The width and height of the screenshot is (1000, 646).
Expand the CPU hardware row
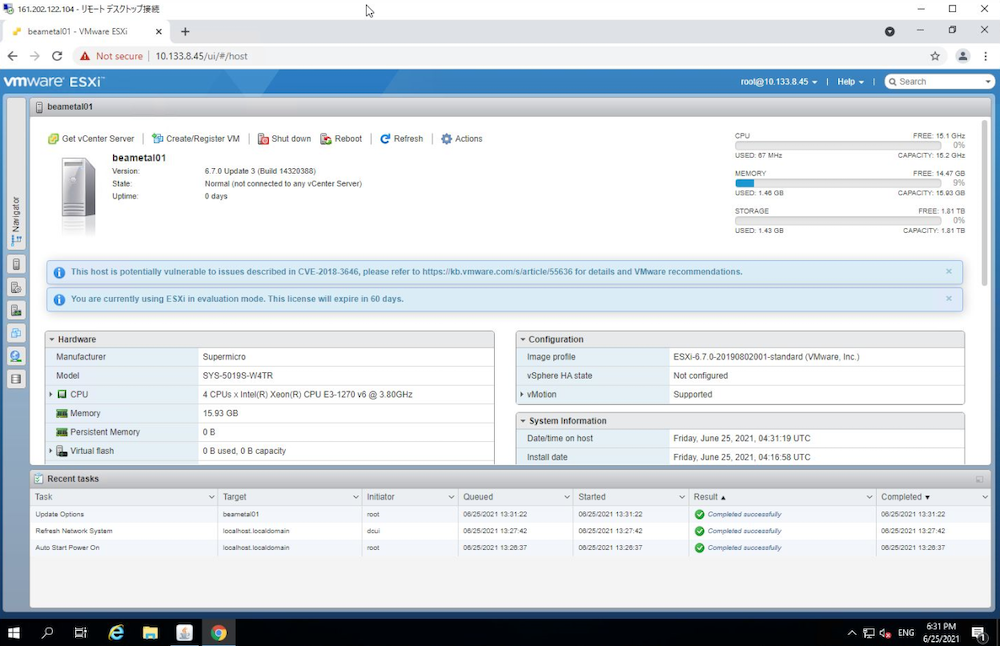point(51,395)
